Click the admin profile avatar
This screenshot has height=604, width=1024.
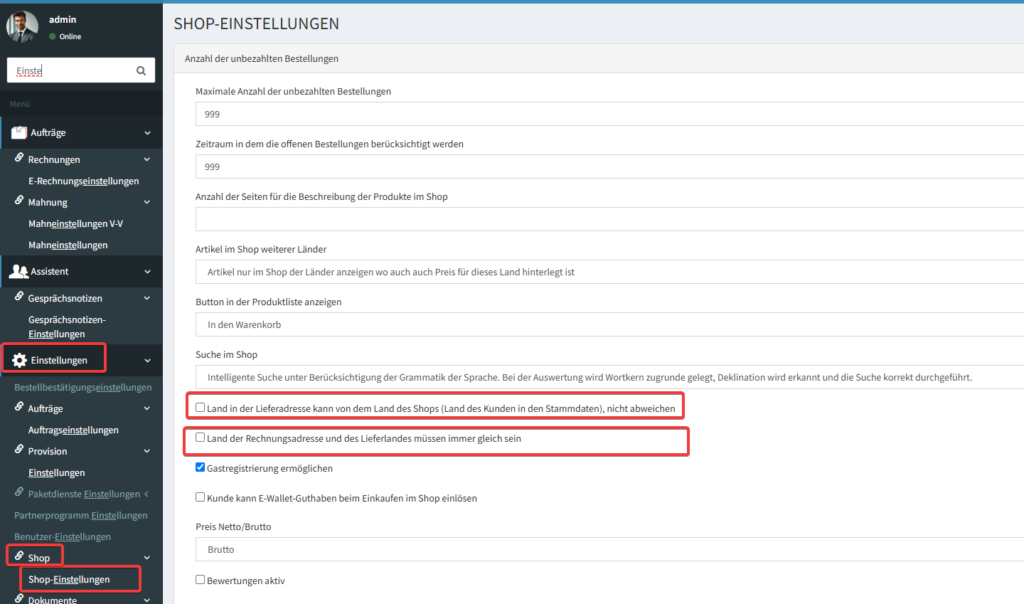22,27
